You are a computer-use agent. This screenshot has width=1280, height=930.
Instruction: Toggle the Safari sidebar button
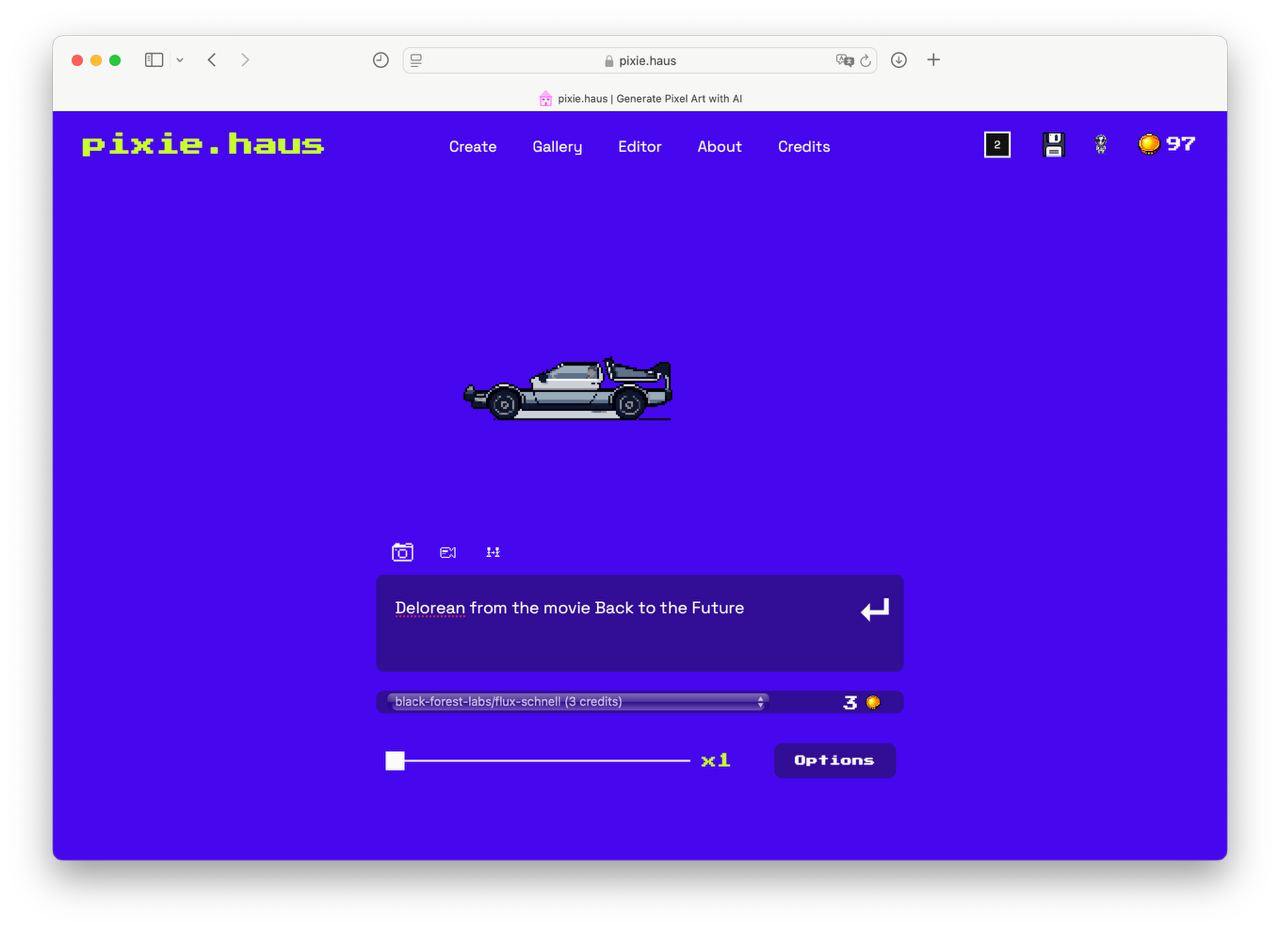tap(154, 60)
